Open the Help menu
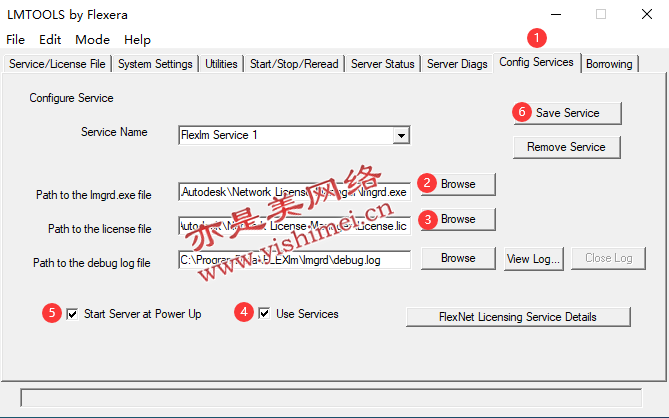This screenshot has width=669, height=418. tap(137, 40)
